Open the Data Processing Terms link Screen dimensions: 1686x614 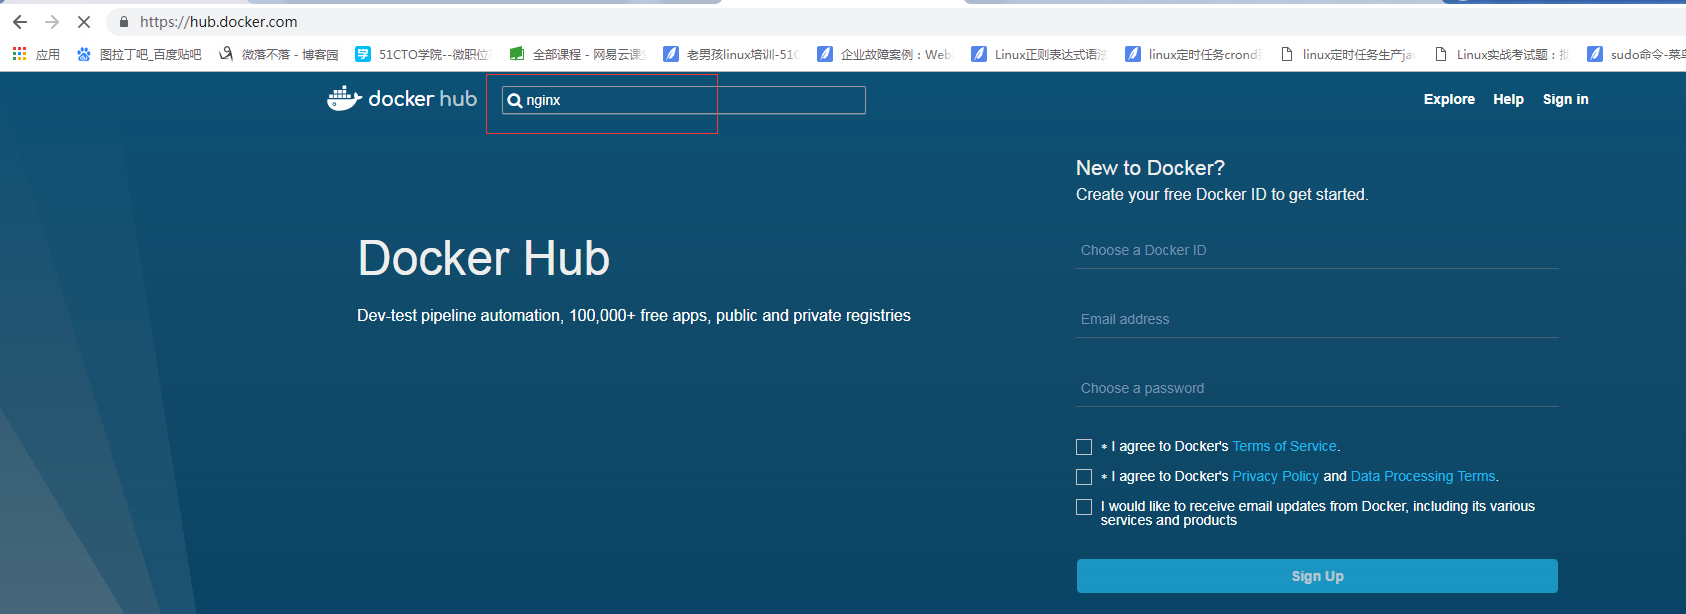tap(1423, 476)
